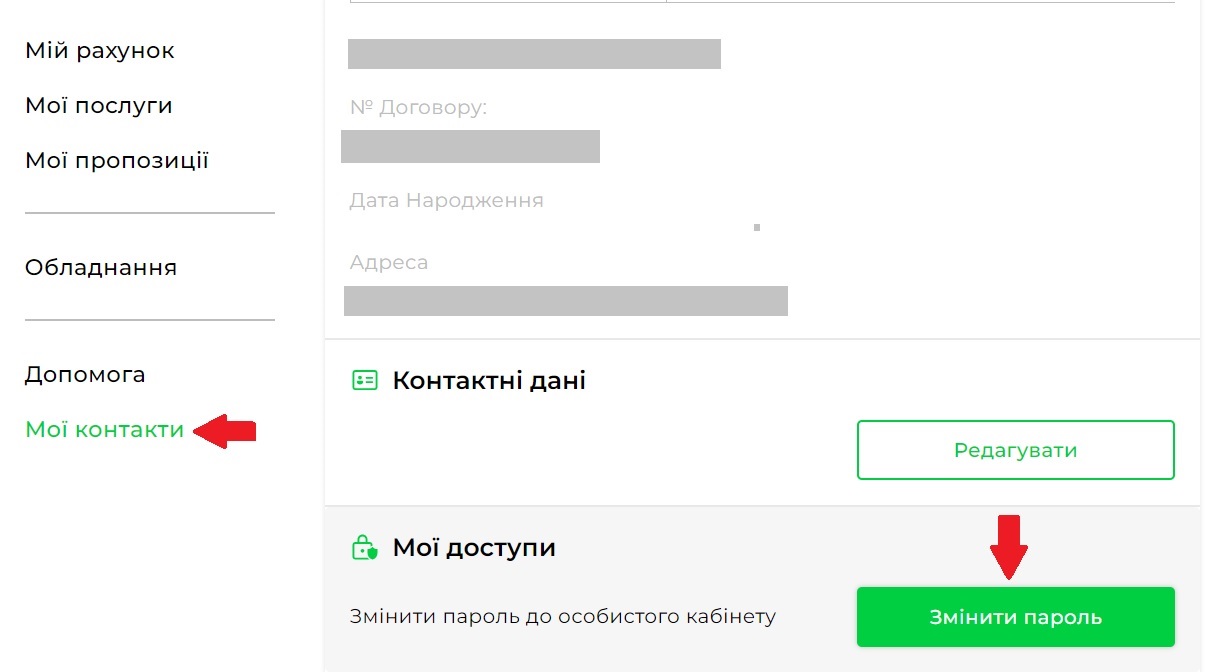Click the red arrow pointing at Мої контакти
This screenshot has width=1206, height=672.
(225, 431)
